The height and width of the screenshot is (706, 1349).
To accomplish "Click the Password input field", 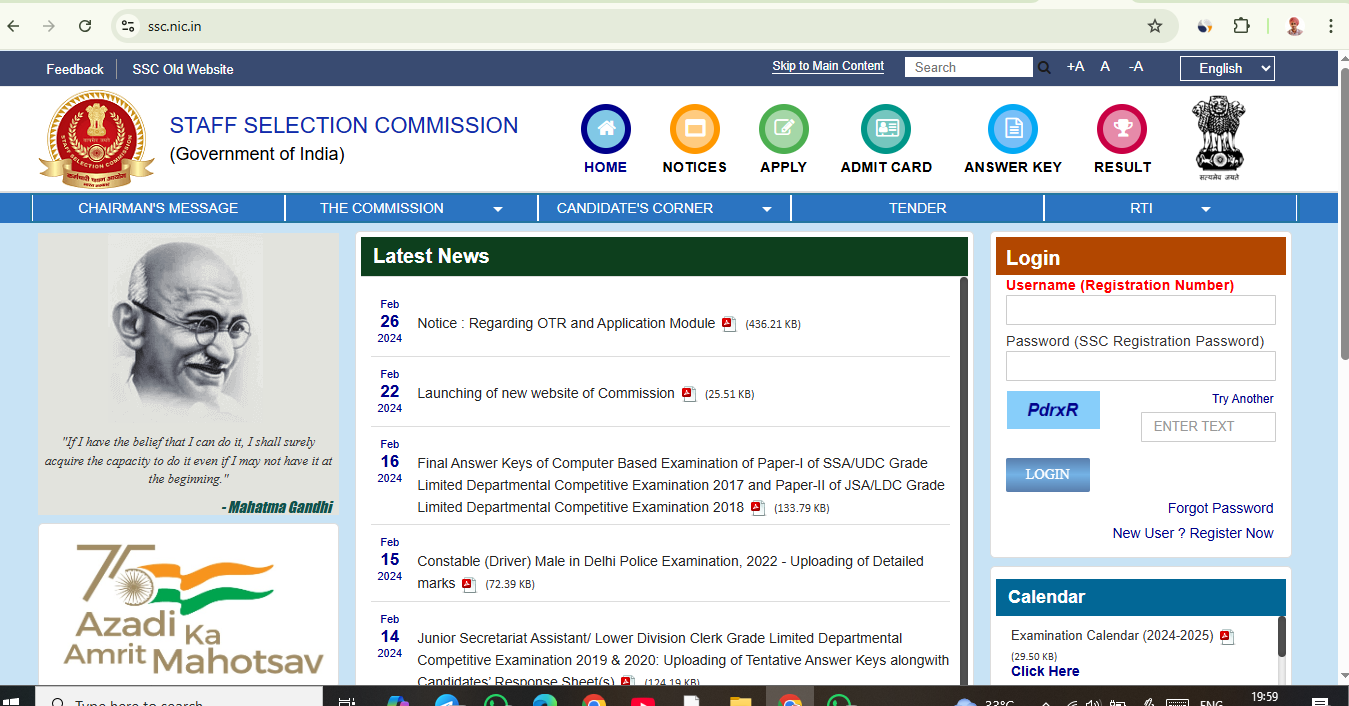I will click(1141, 366).
